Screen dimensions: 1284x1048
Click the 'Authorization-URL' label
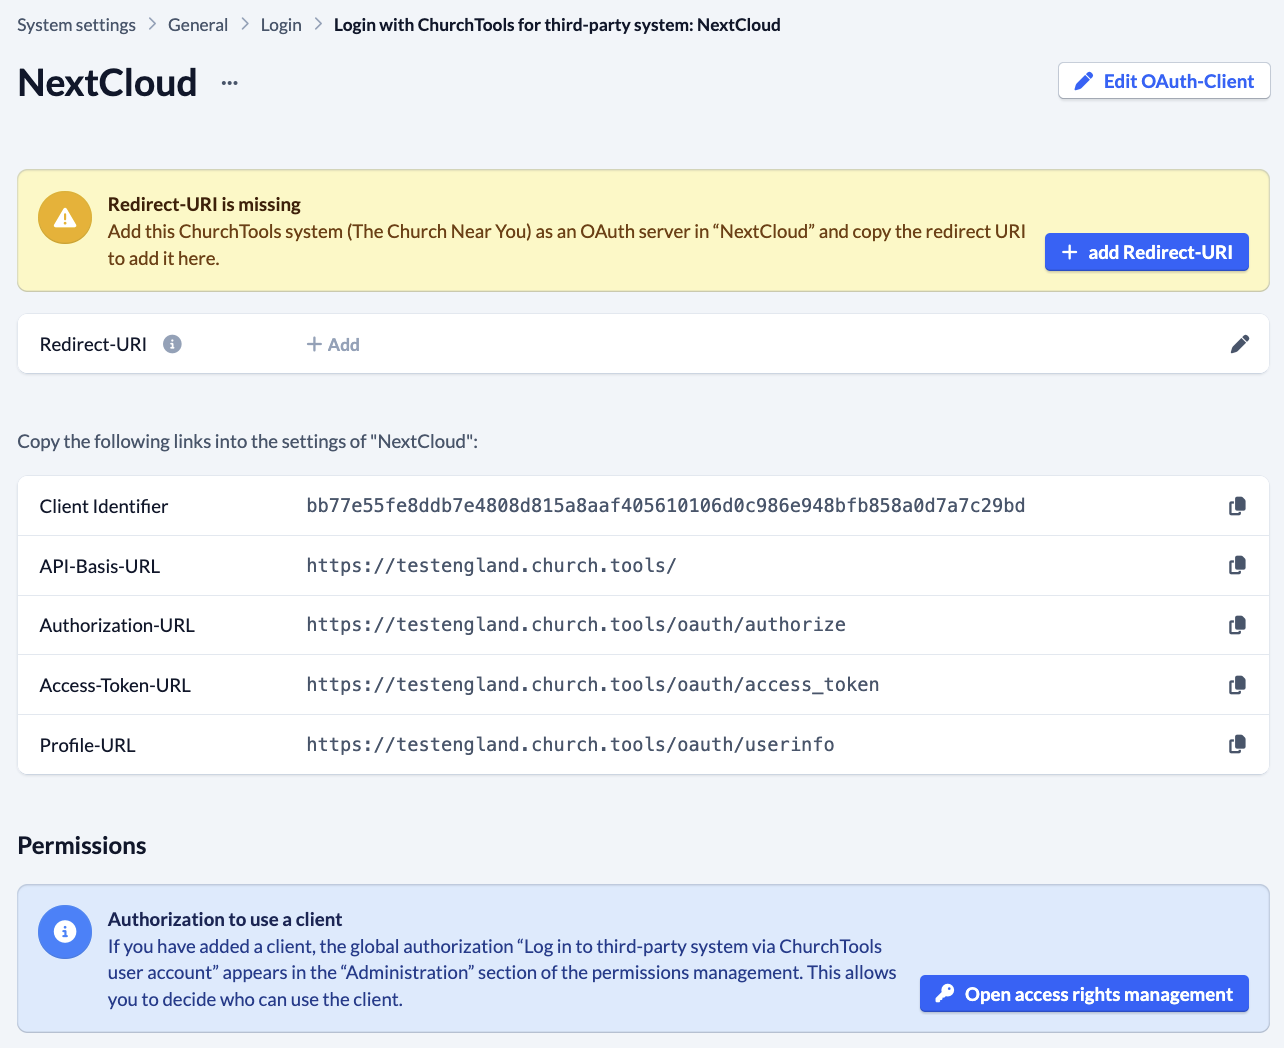tap(117, 625)
